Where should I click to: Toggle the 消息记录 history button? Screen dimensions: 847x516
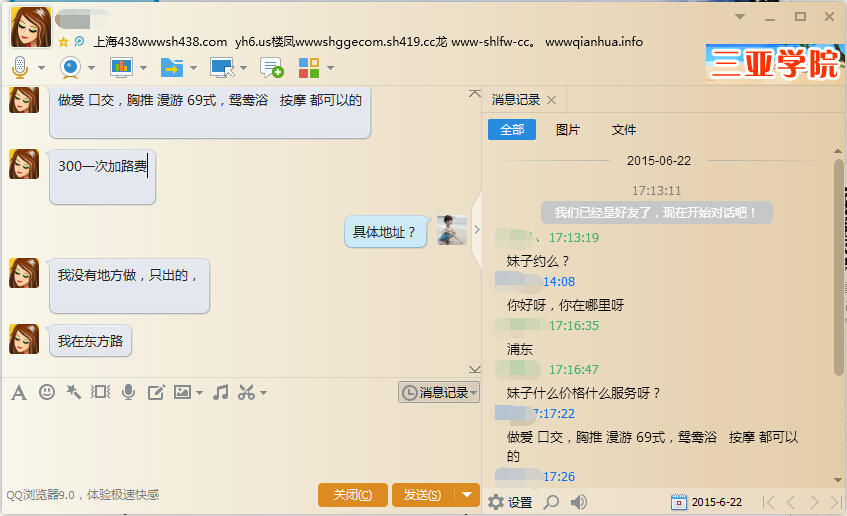(439, 392)
